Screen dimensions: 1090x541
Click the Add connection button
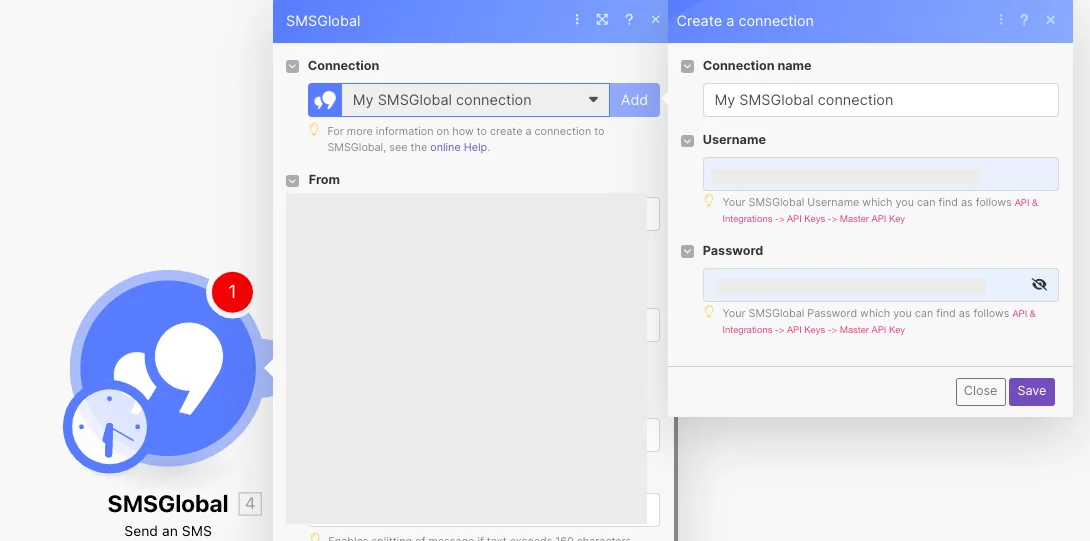tap(635, 100)
